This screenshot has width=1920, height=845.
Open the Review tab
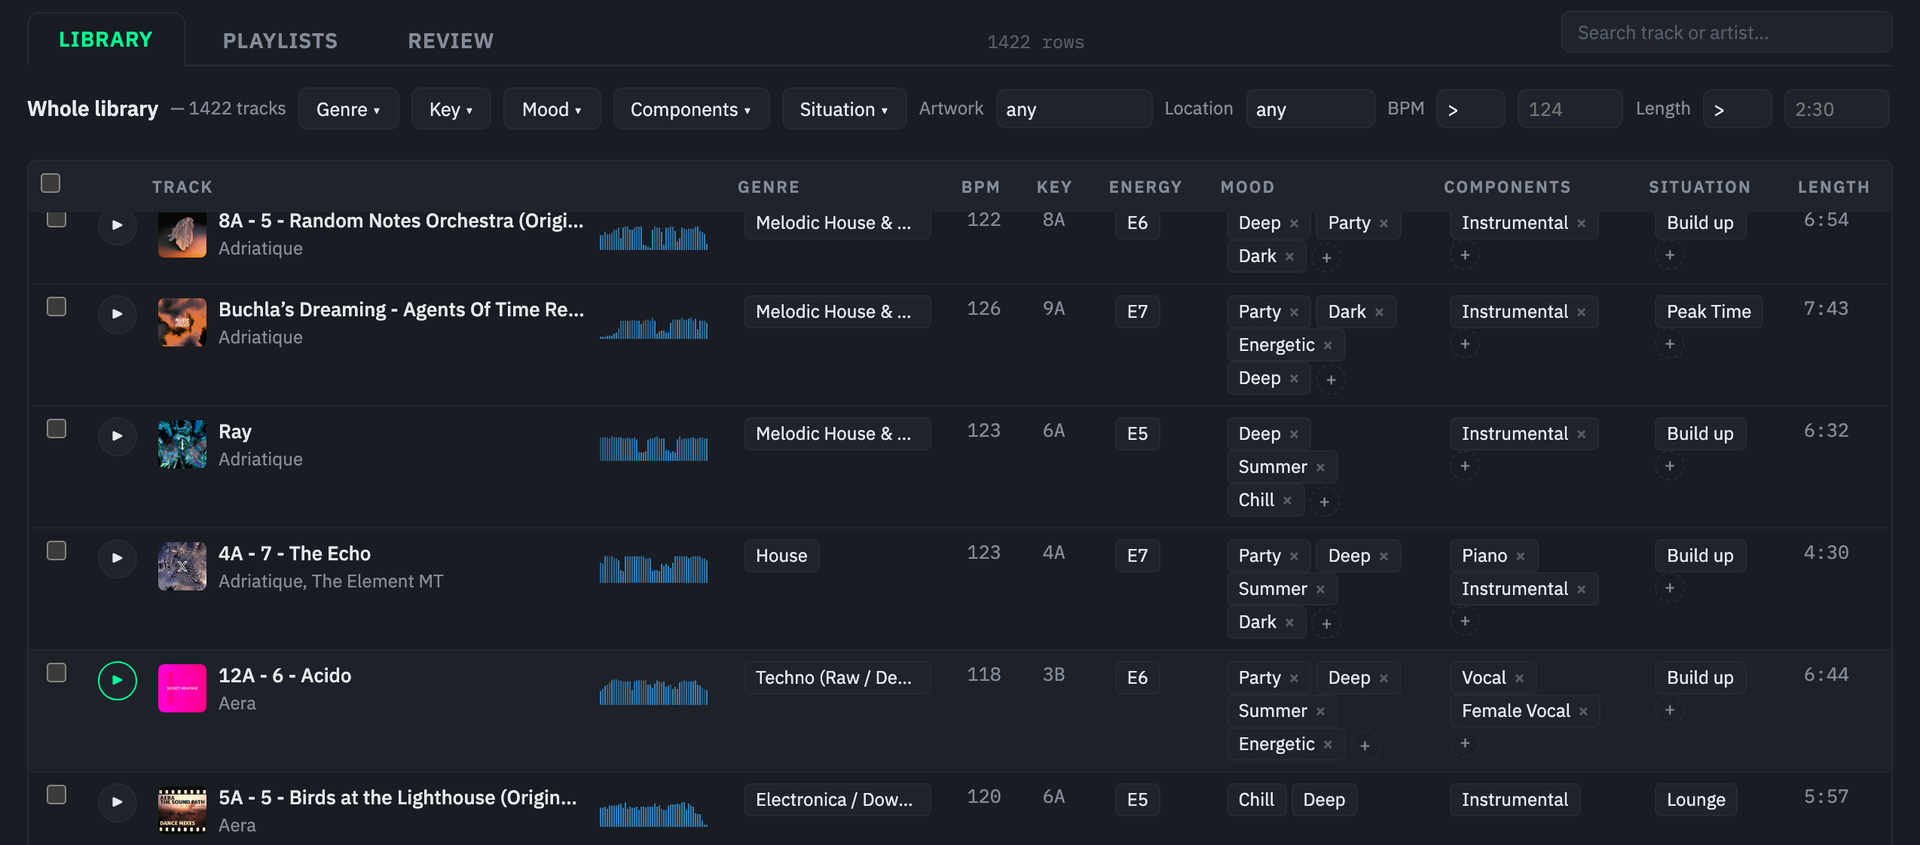[x=451, y=41]
